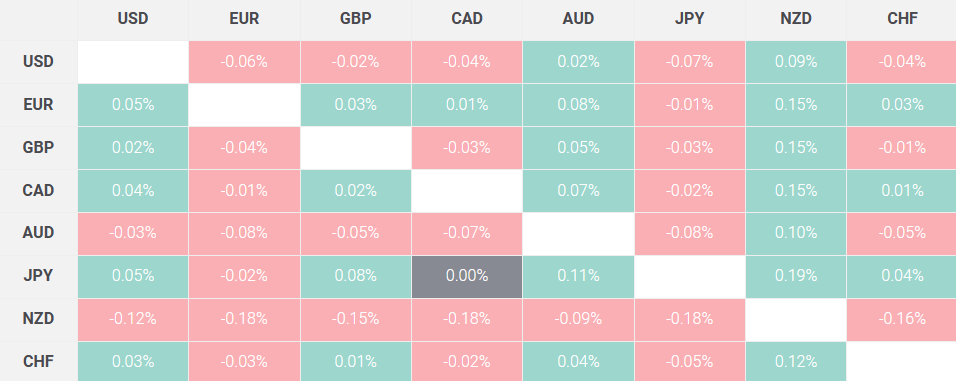This screenshot has height=381, width=956.
Task: Select the CHF/JPY -0.05% cell
Action: (x=690, y=361)
